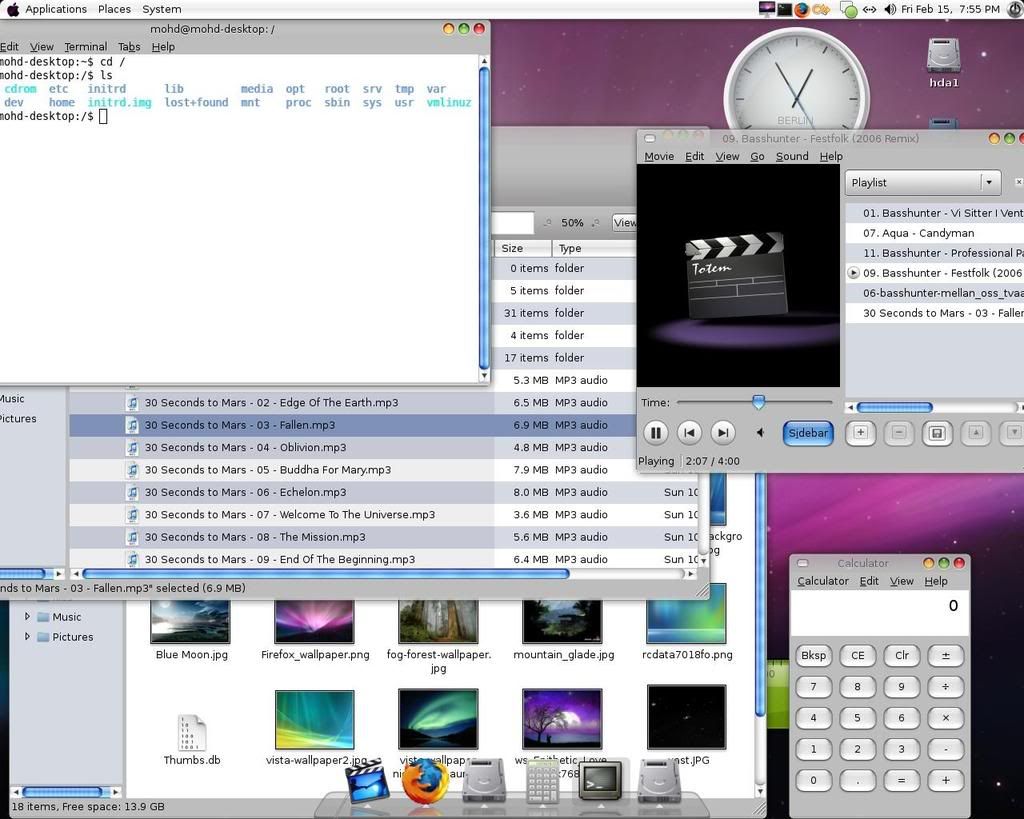Screen dimensions: 1024x819
Task: Open the hda1 drive icon on the desktop
Action: (943, 62)
